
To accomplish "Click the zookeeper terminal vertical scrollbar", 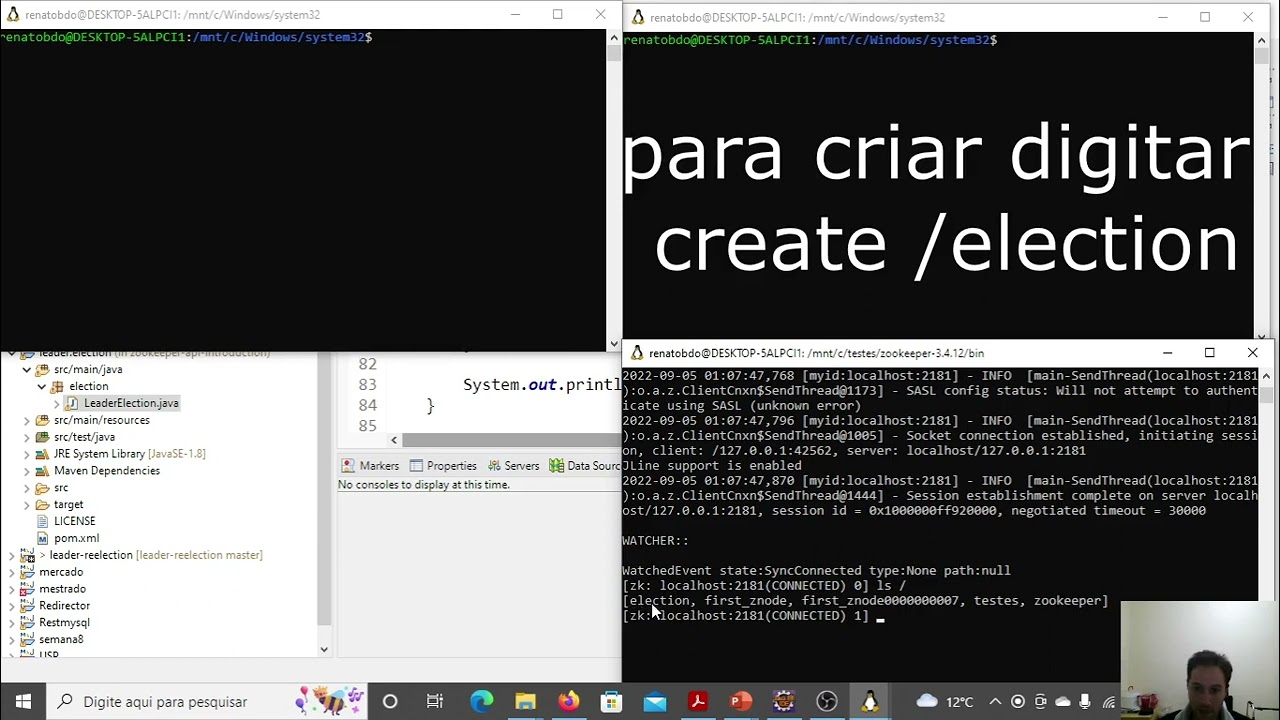I will pos(1266,393).
